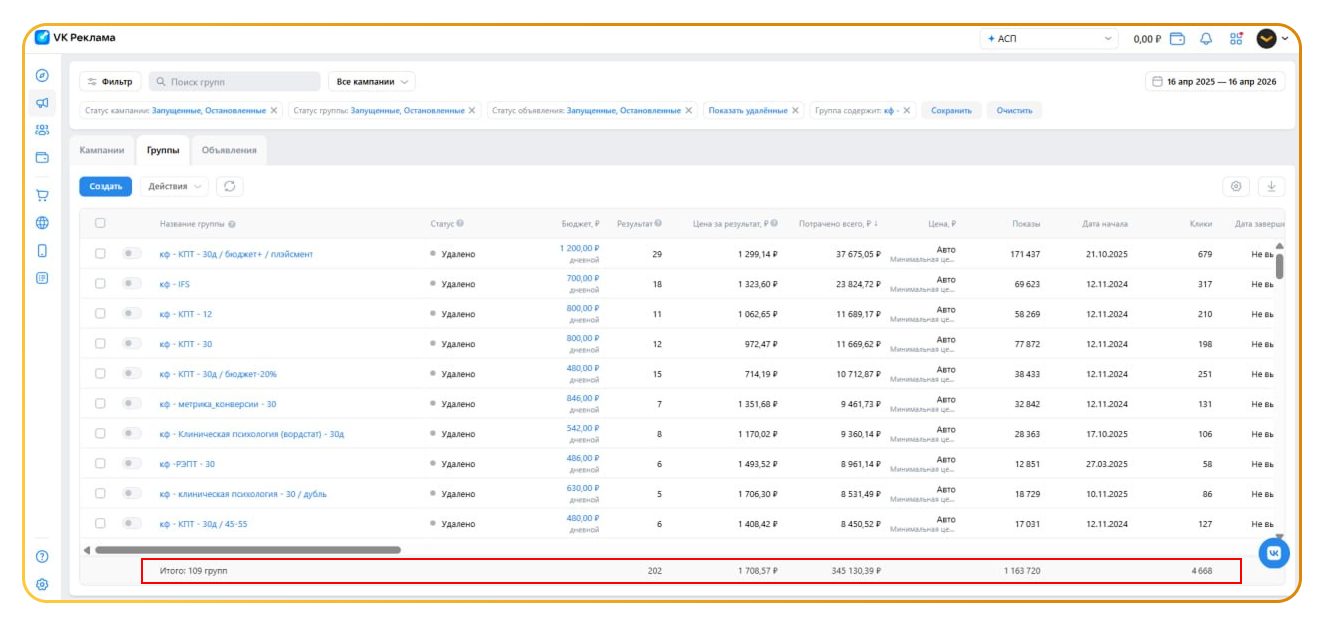Expand the 'АСП' account selector
1323x625 pixels.
(1049, 39)
